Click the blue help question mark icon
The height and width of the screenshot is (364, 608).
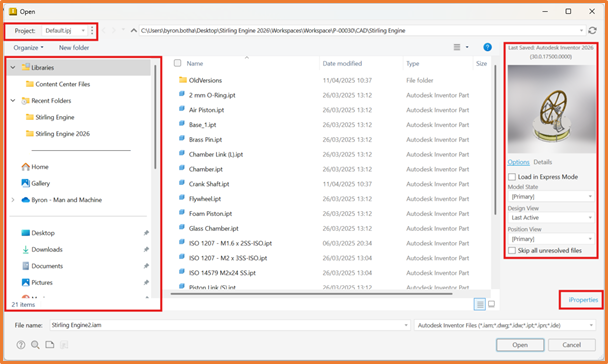pyautogui.click(x=487, y=47)
